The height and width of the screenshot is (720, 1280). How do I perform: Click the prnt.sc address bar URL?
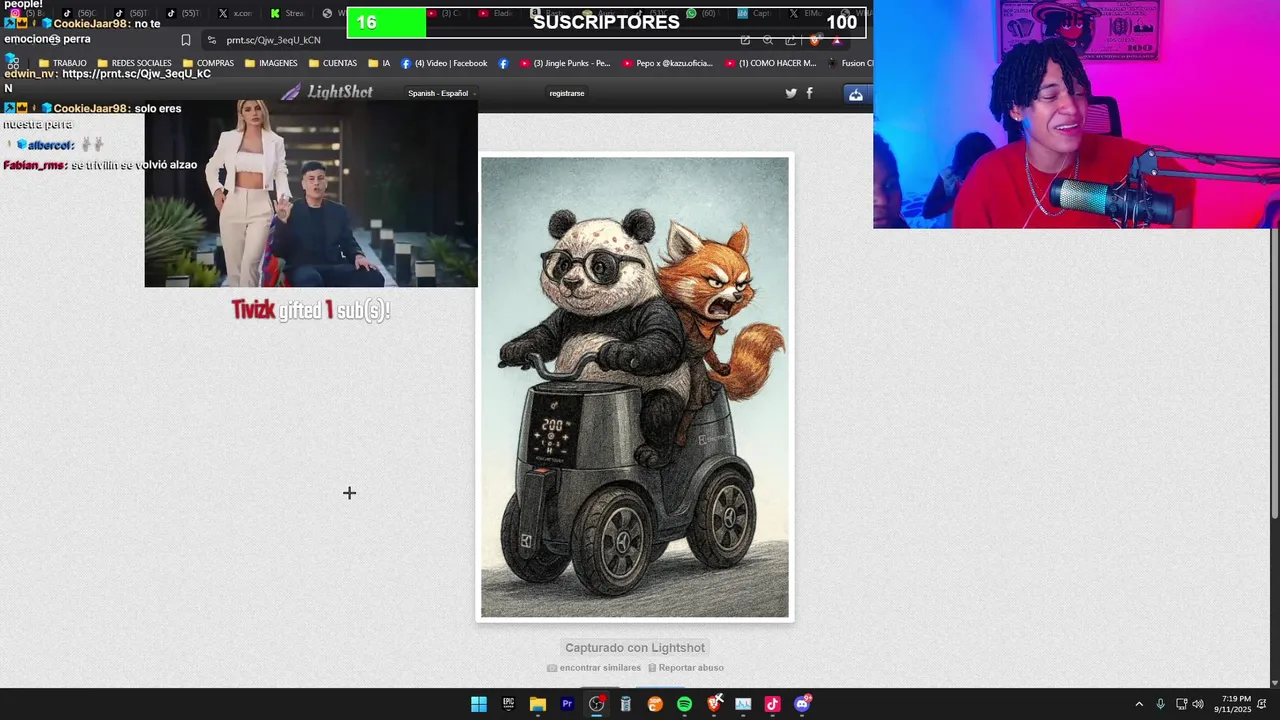point(274,40)
